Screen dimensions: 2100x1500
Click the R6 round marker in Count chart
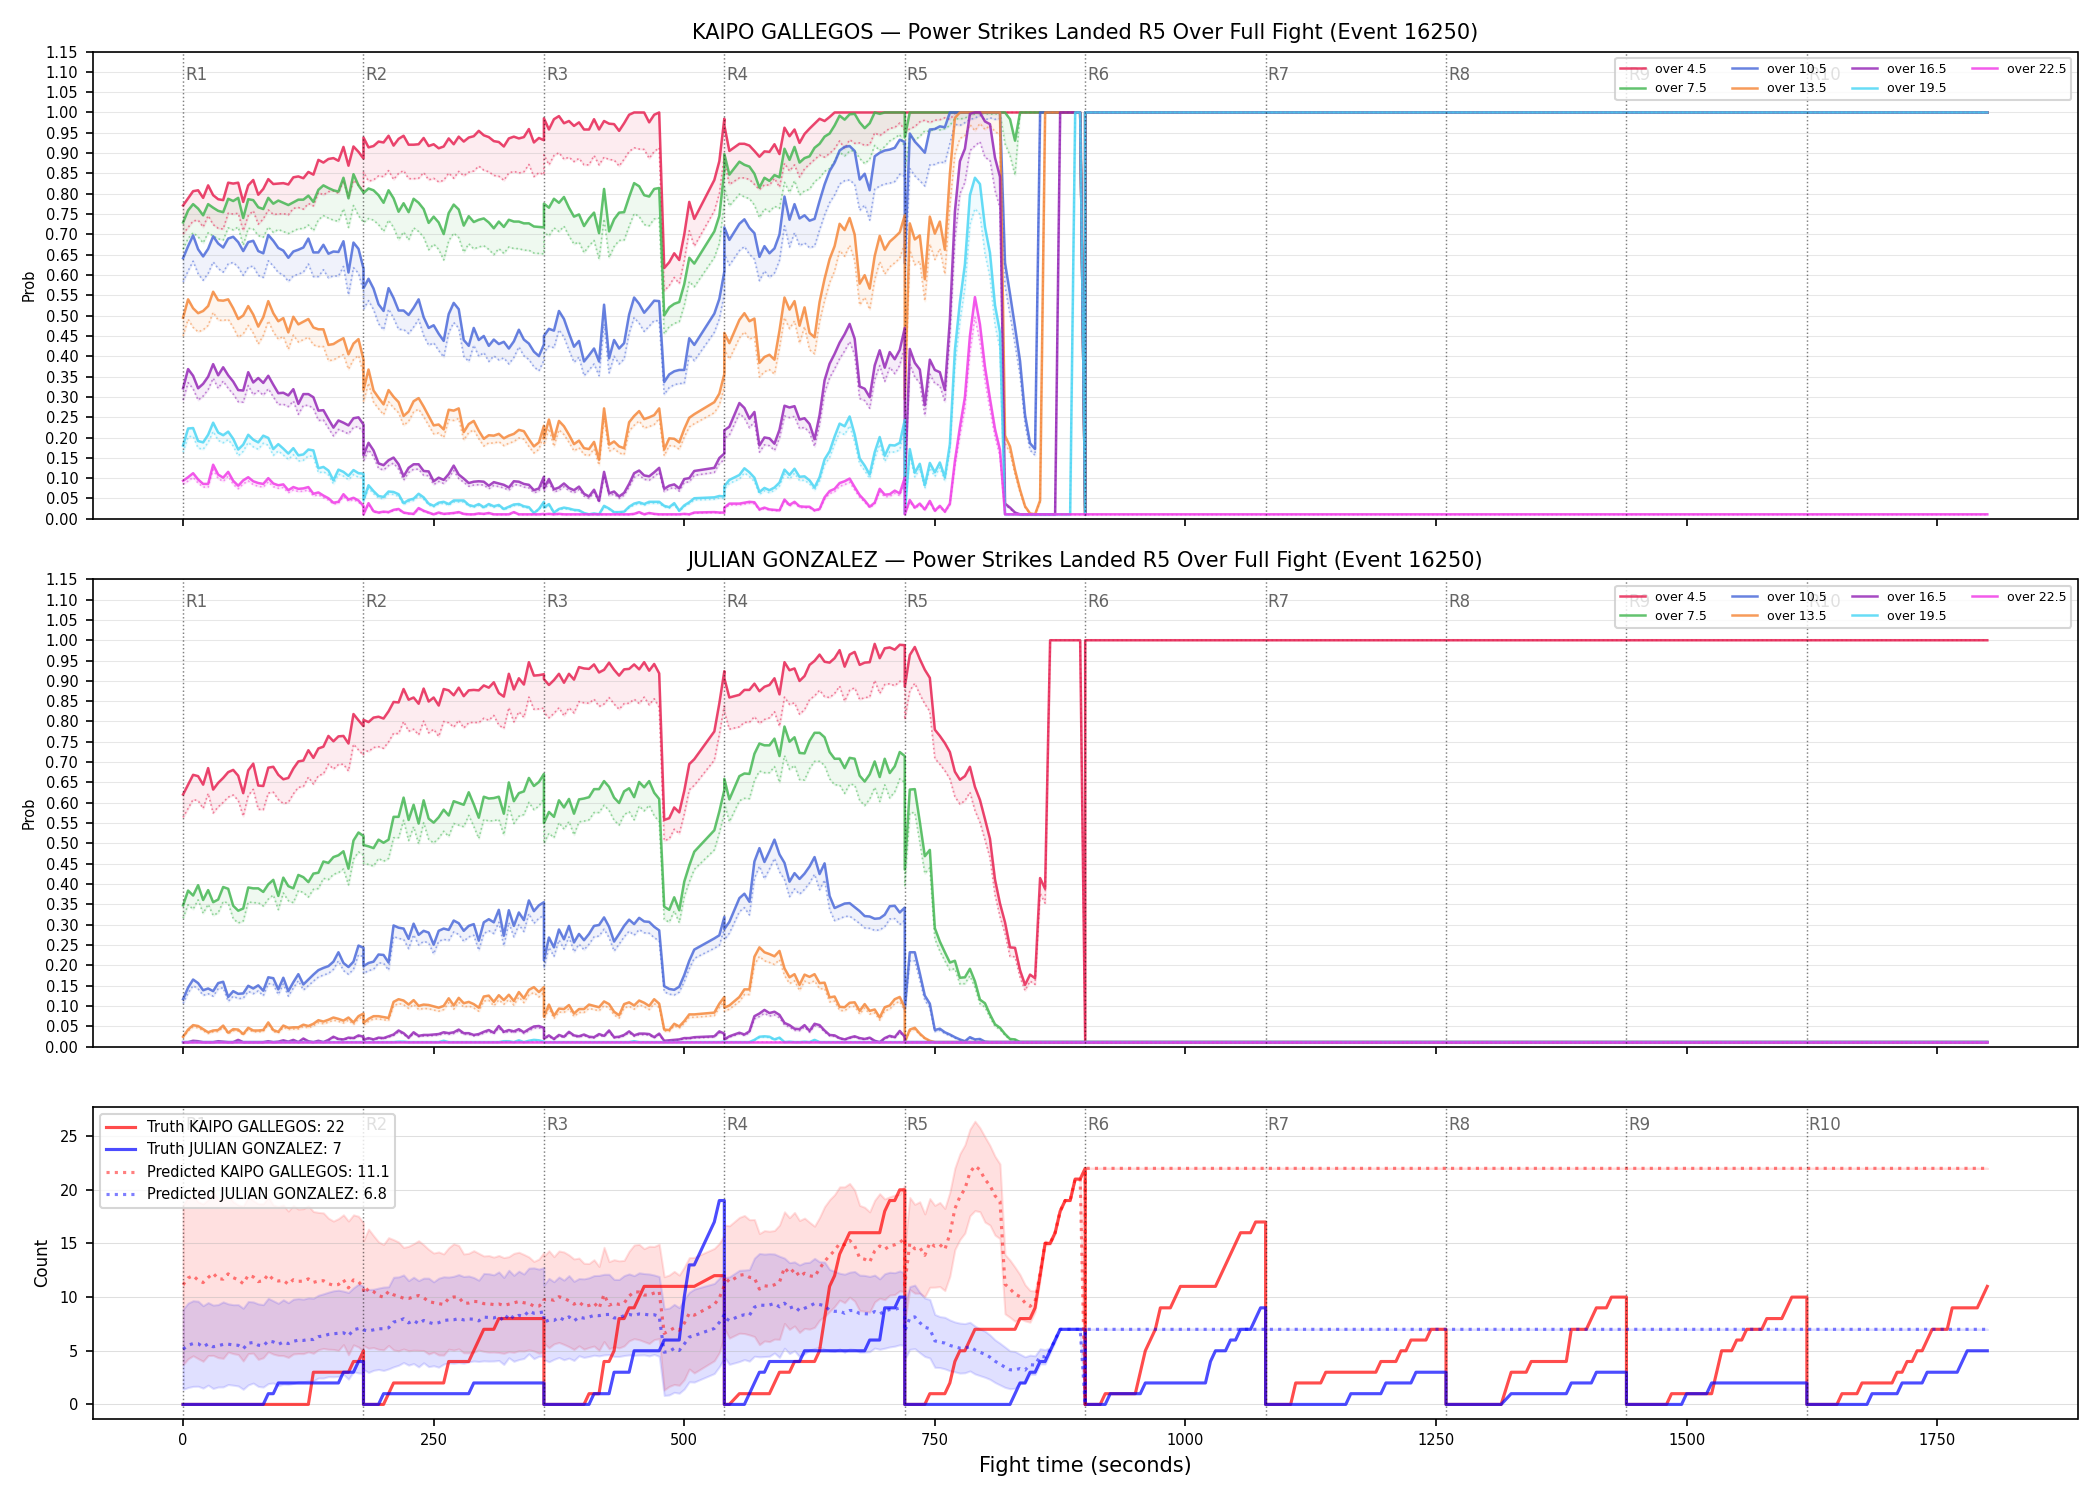(x=1098, y=1124)
